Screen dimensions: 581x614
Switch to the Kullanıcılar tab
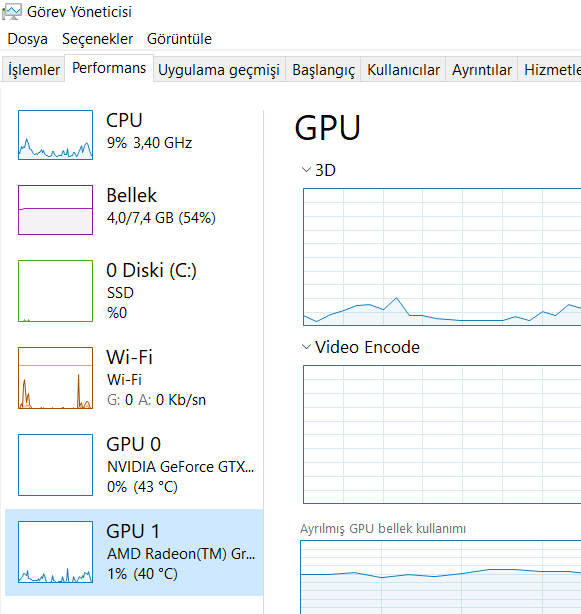(403, 70)
